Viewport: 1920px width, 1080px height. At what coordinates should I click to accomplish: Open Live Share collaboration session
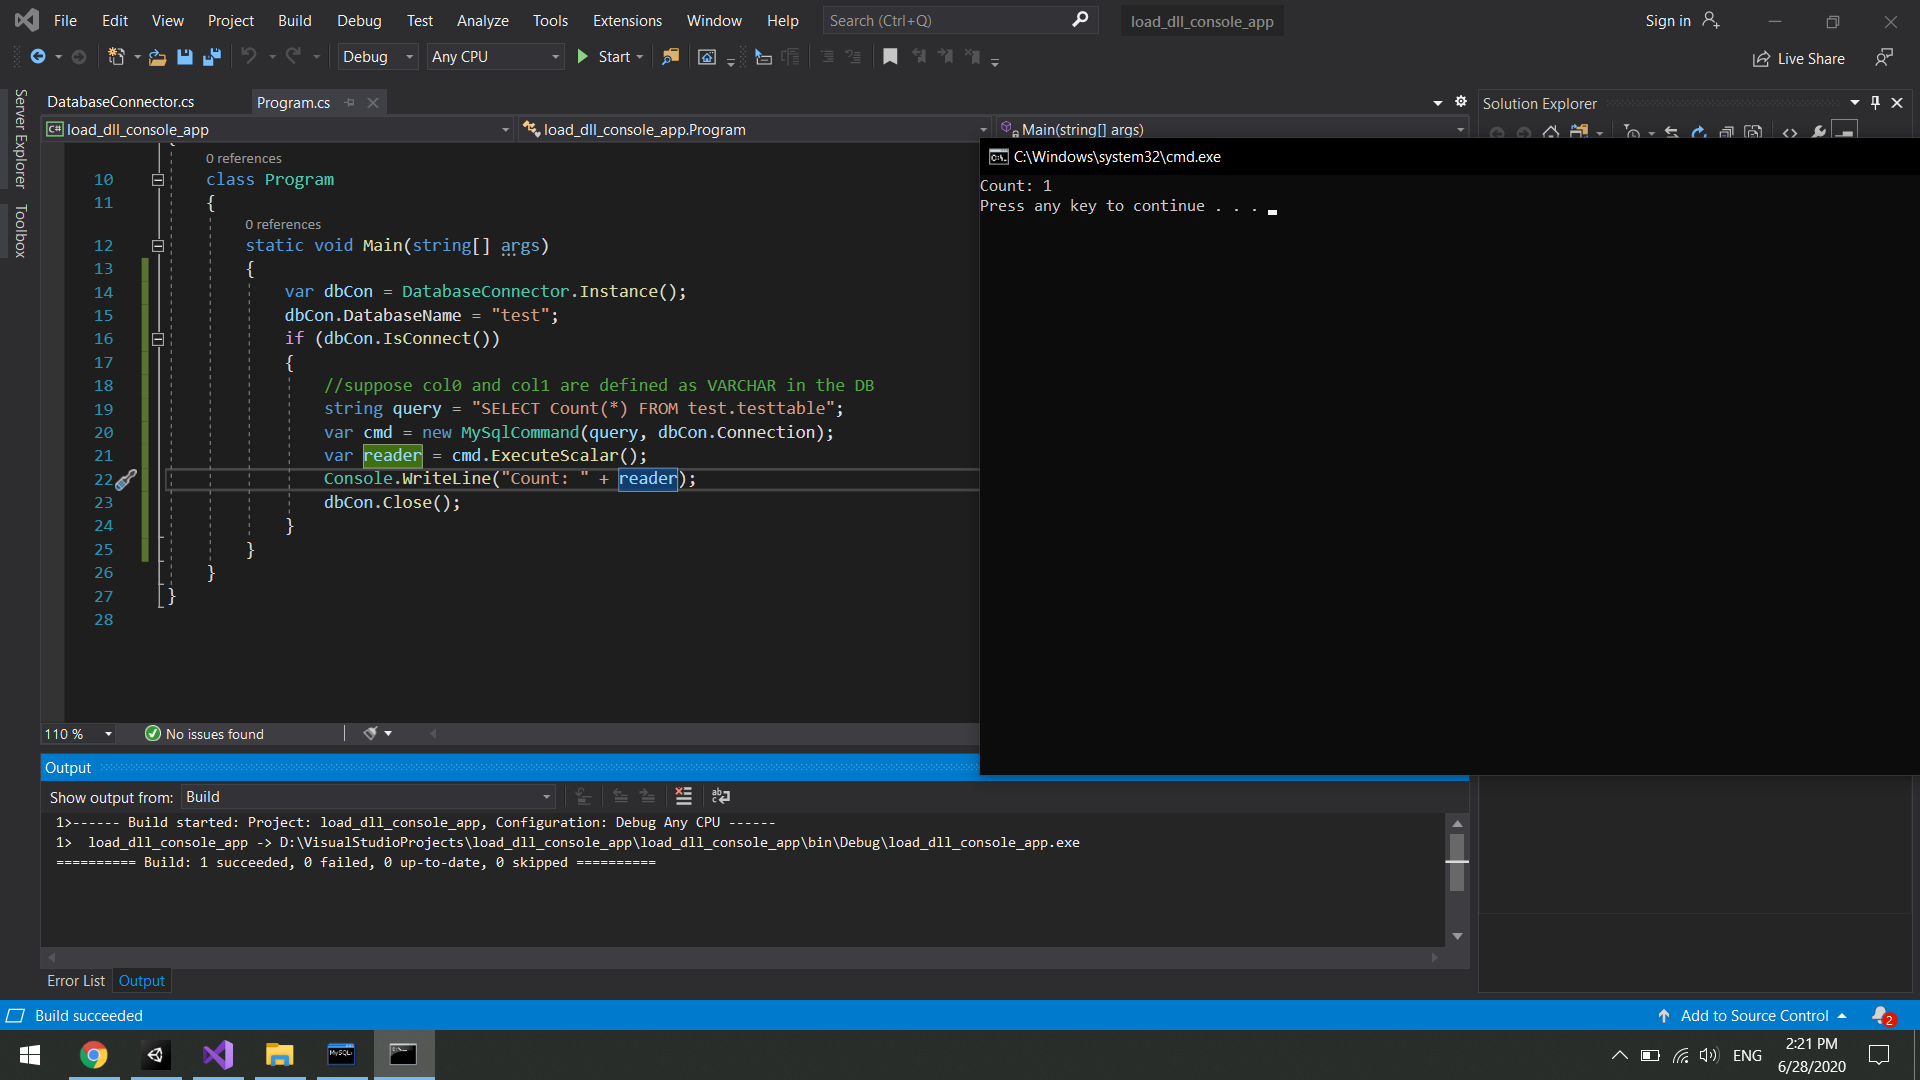[x=1798, y=58]
